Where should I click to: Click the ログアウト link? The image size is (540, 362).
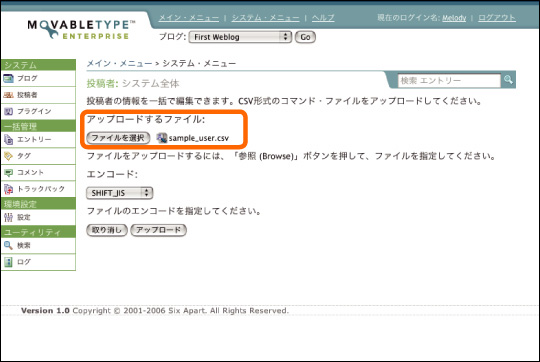(497, 18)
